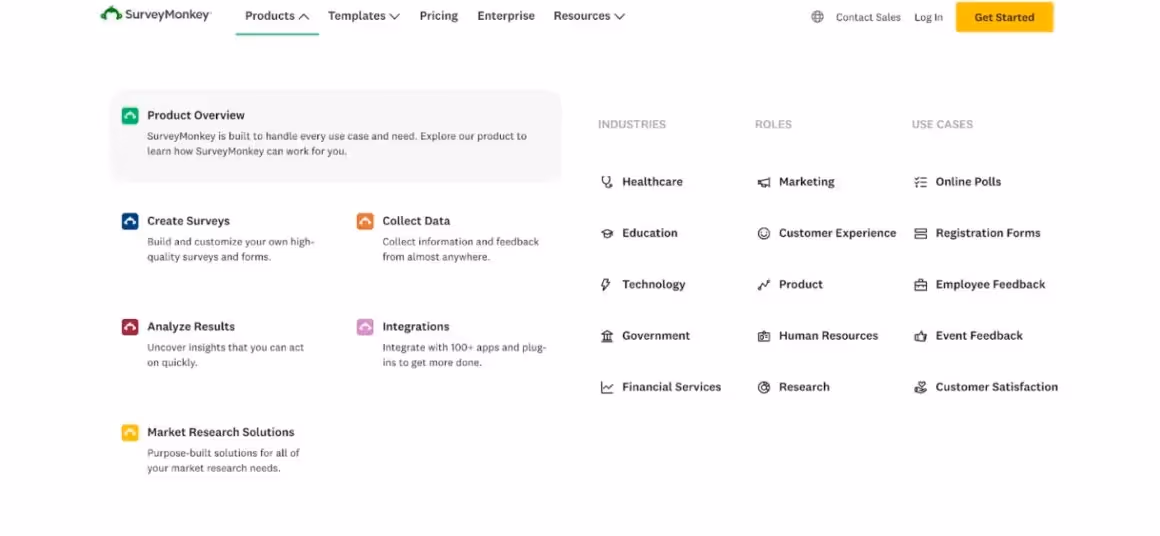Click the orange Collect Data icon
1160x536 pixels.
coord(365,221)
